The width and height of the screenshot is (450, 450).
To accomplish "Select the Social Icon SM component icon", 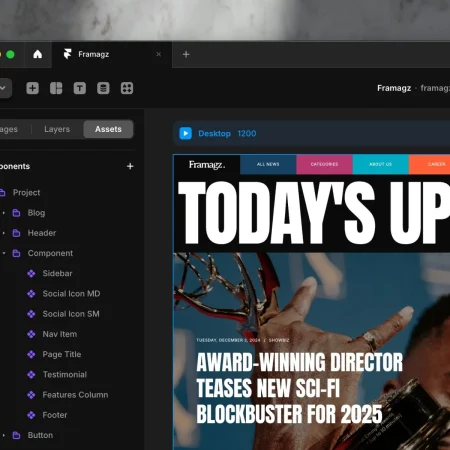I will tap(31, 314).
